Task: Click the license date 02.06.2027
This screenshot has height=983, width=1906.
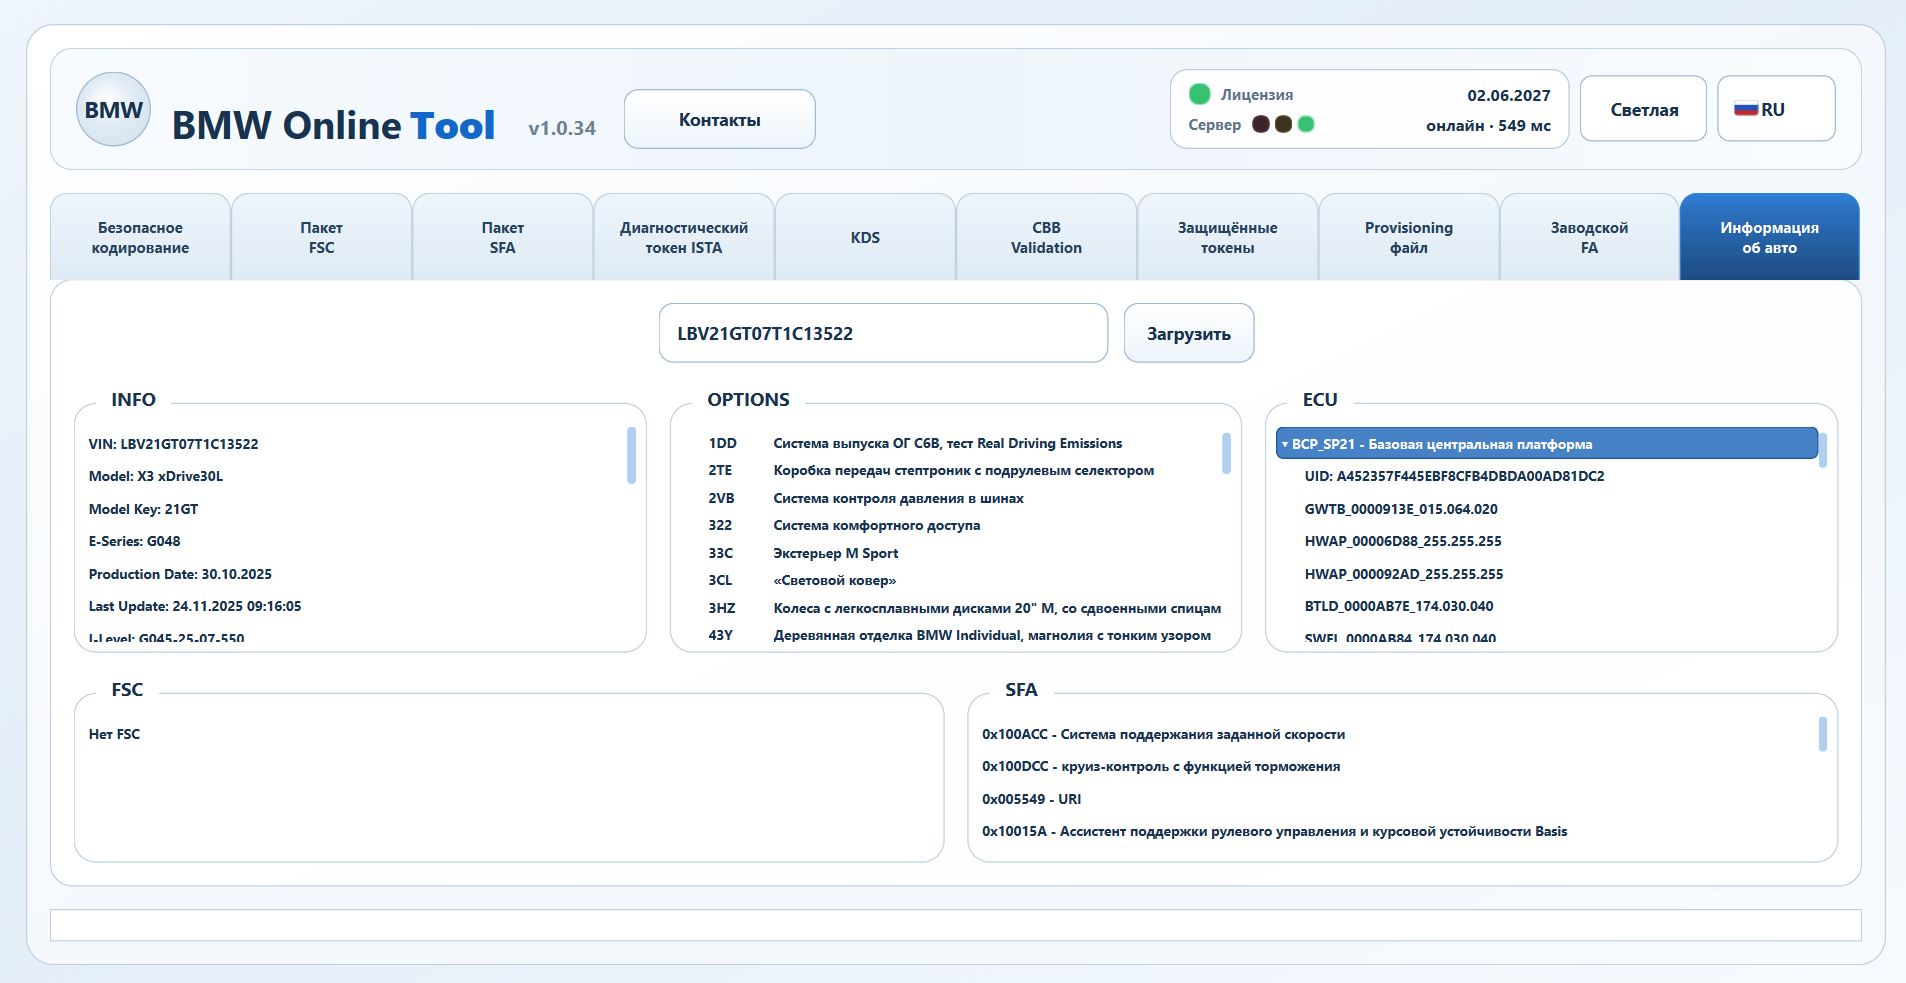Action: click(x=1509, y=95)
